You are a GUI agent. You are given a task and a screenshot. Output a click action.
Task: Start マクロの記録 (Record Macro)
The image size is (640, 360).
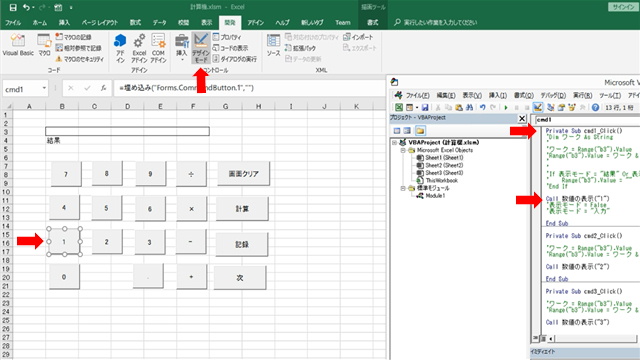tap(73, 37)
